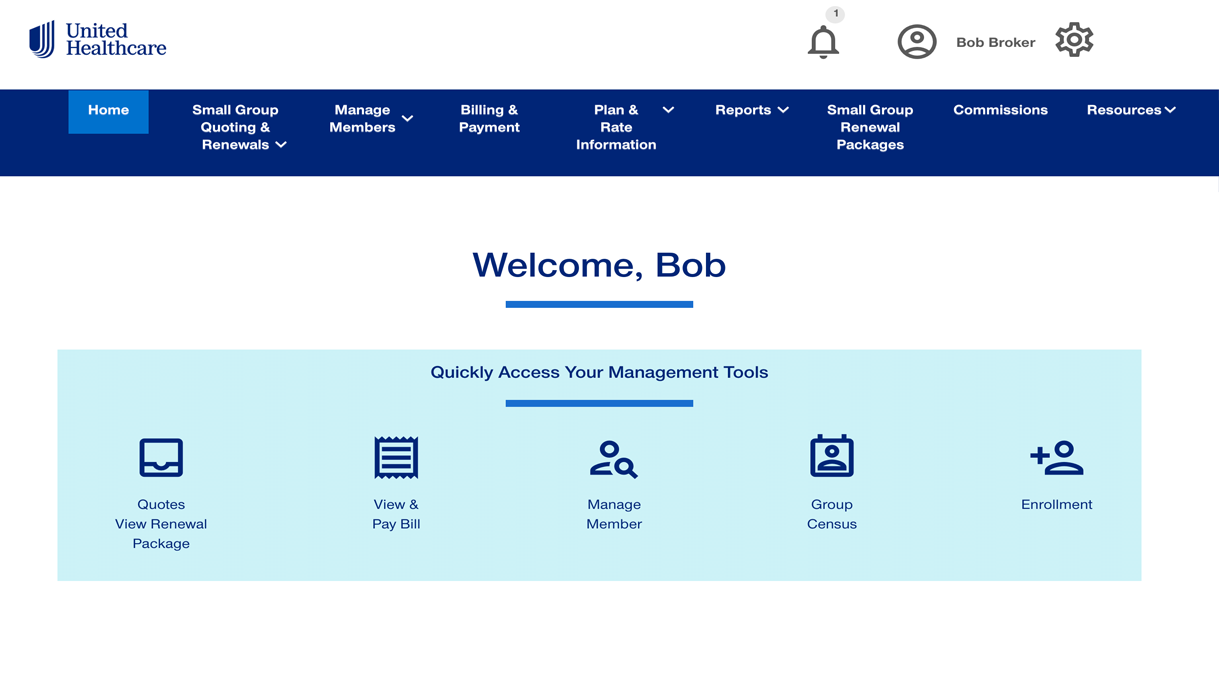Click the View & Pay Bill link text
The width and height of the screenshot is (1219, 682).
point(396,514)
